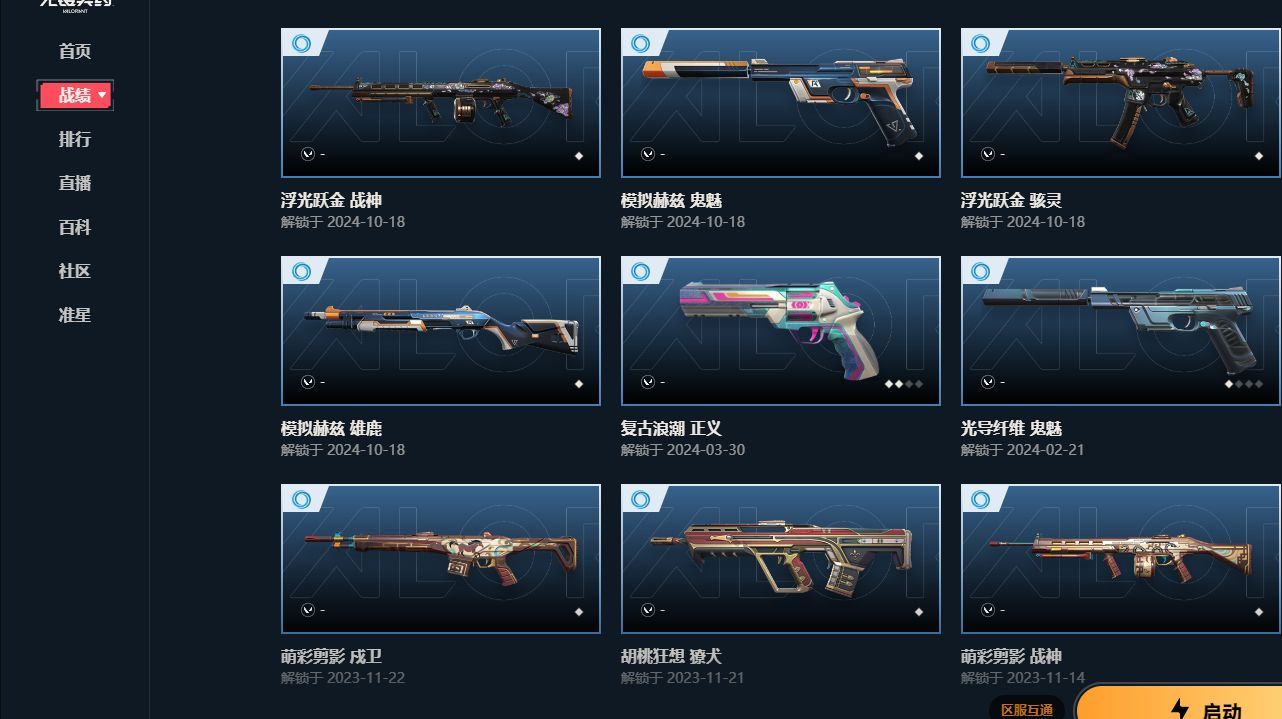1282x719 pixels.
Task: Open the 直播 section in sidebar
Action: (75, 183)
